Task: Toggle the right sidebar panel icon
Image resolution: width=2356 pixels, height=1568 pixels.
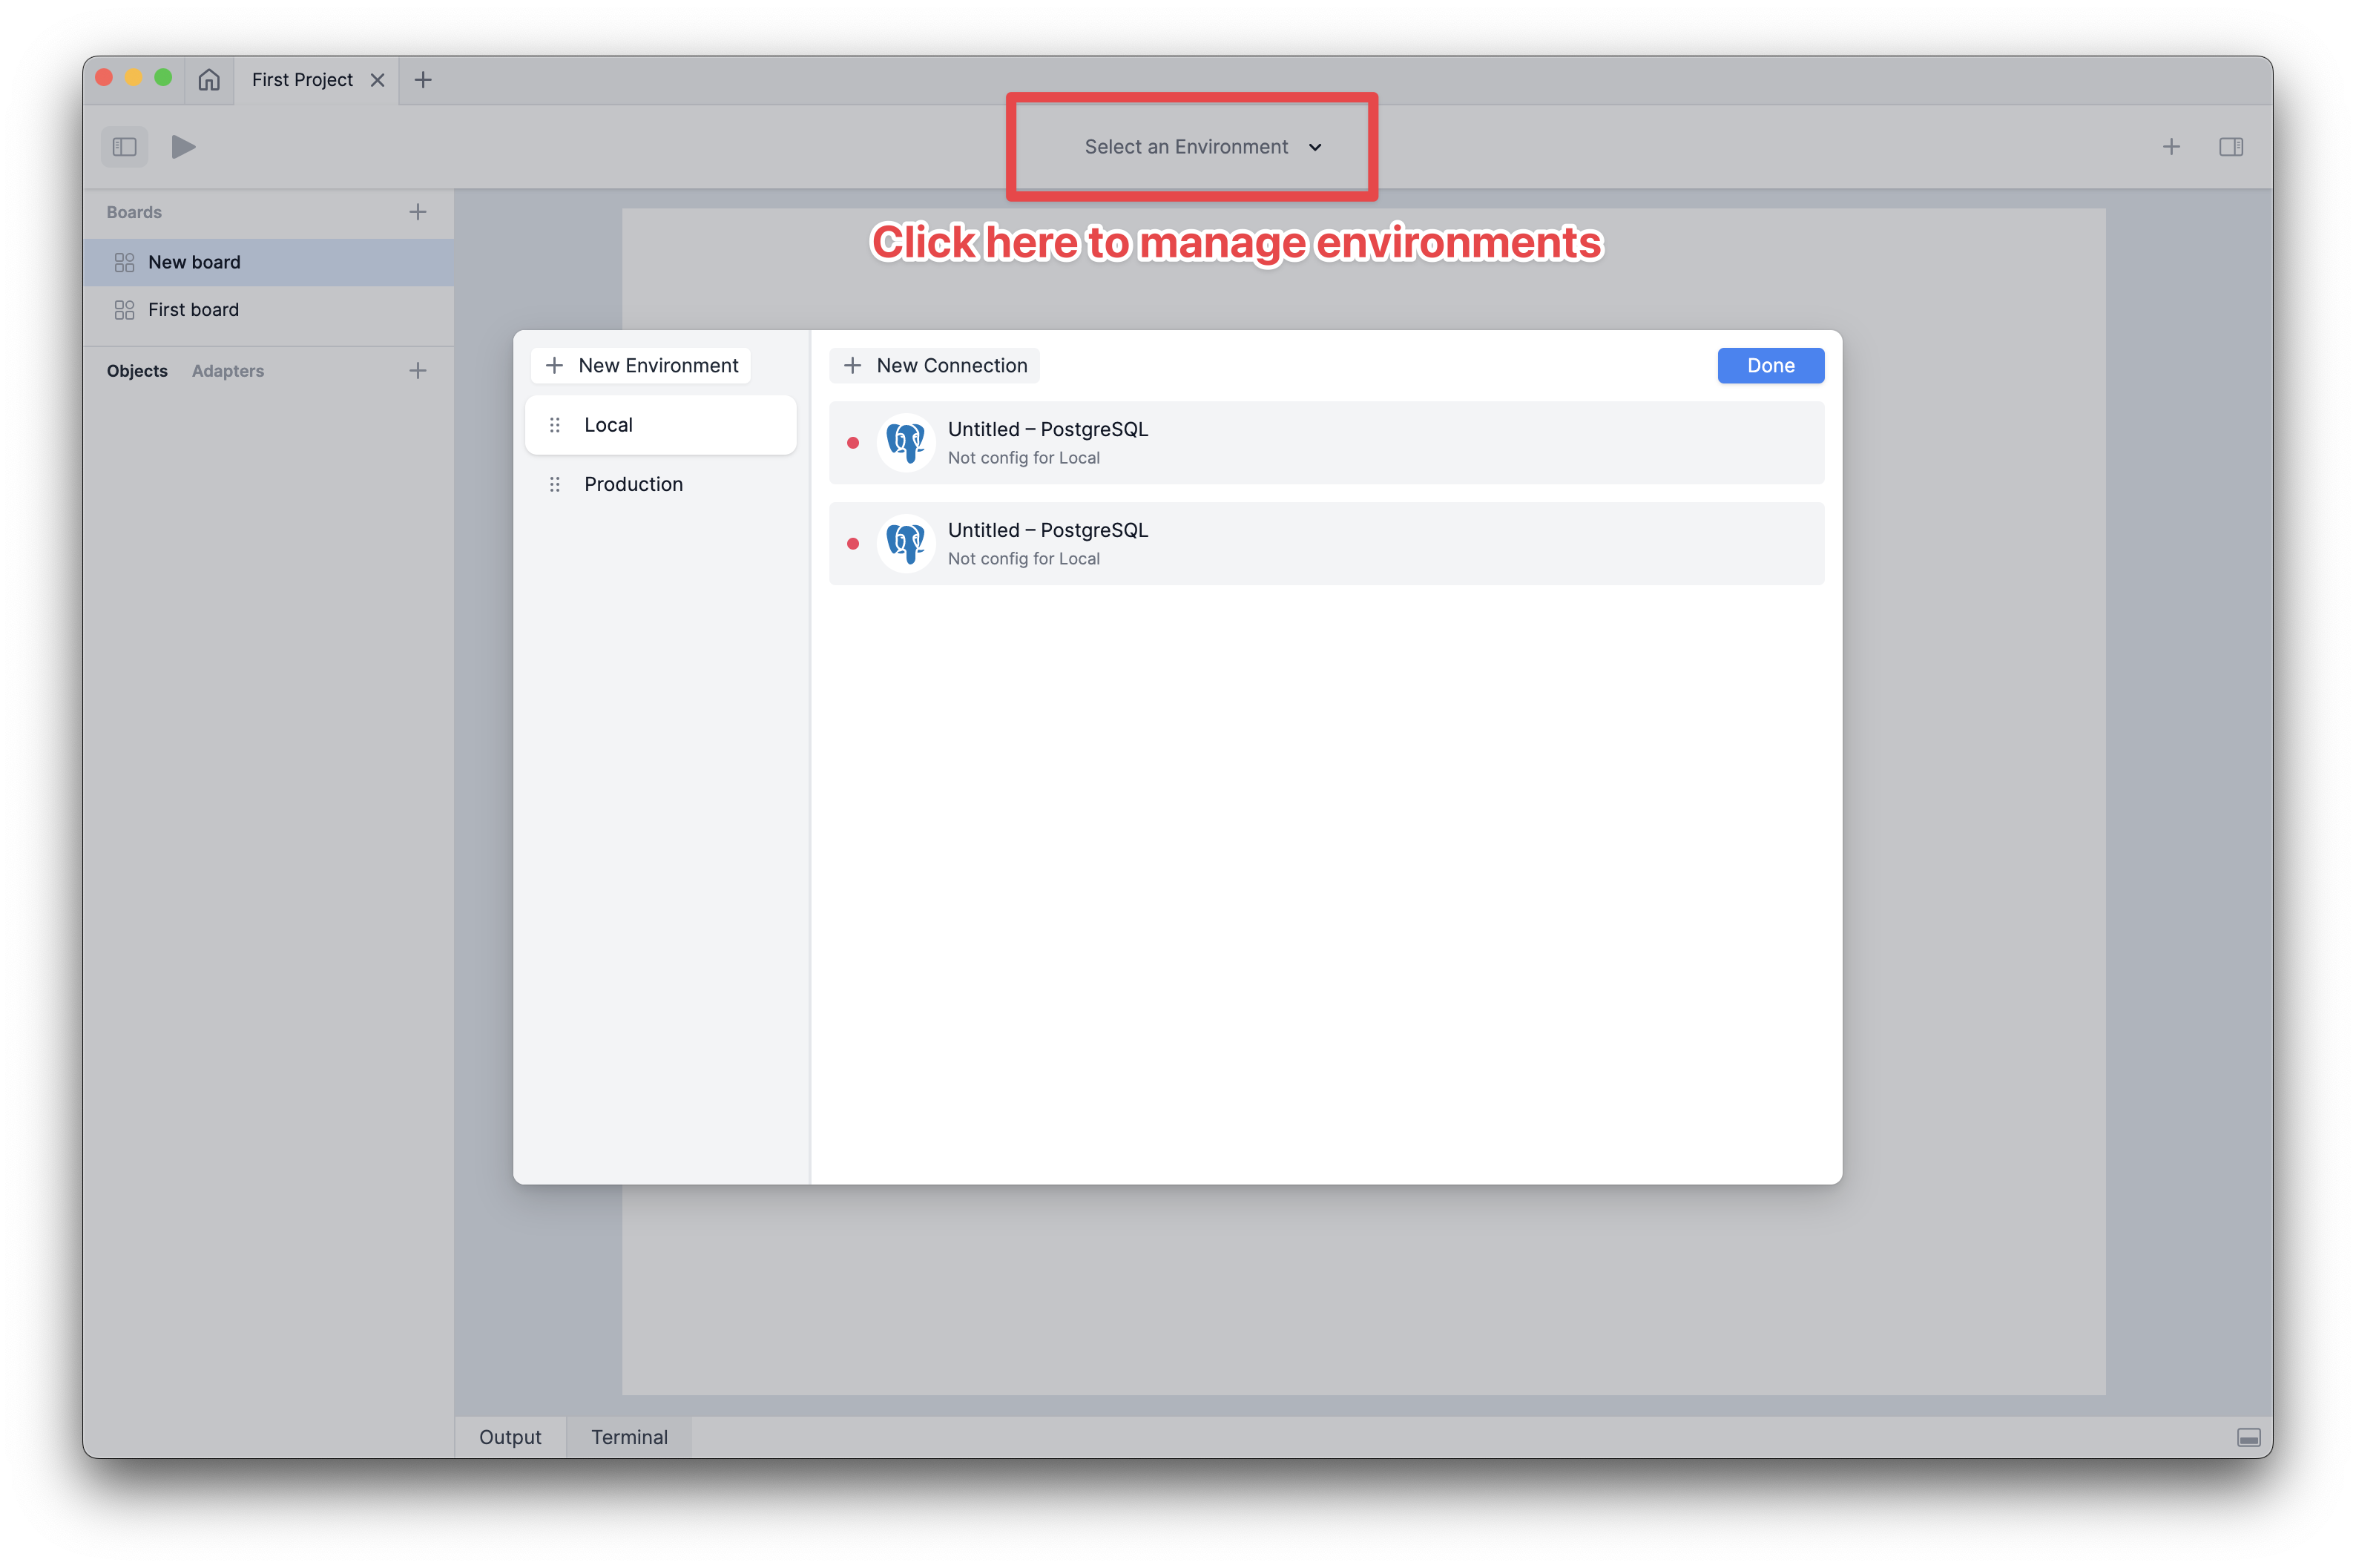Action: 2231,147
